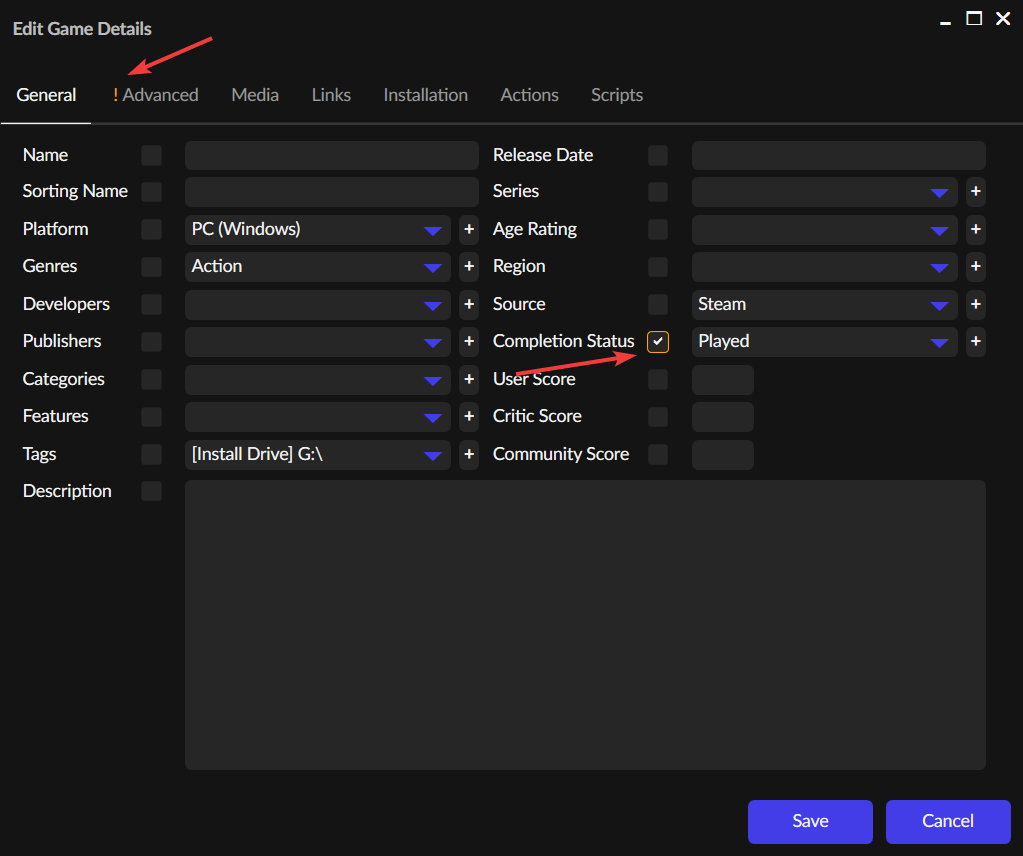The height and width of the screenshot is (856, 1023).
Task: Click inside the Name input field
Action: coord(330,155)
